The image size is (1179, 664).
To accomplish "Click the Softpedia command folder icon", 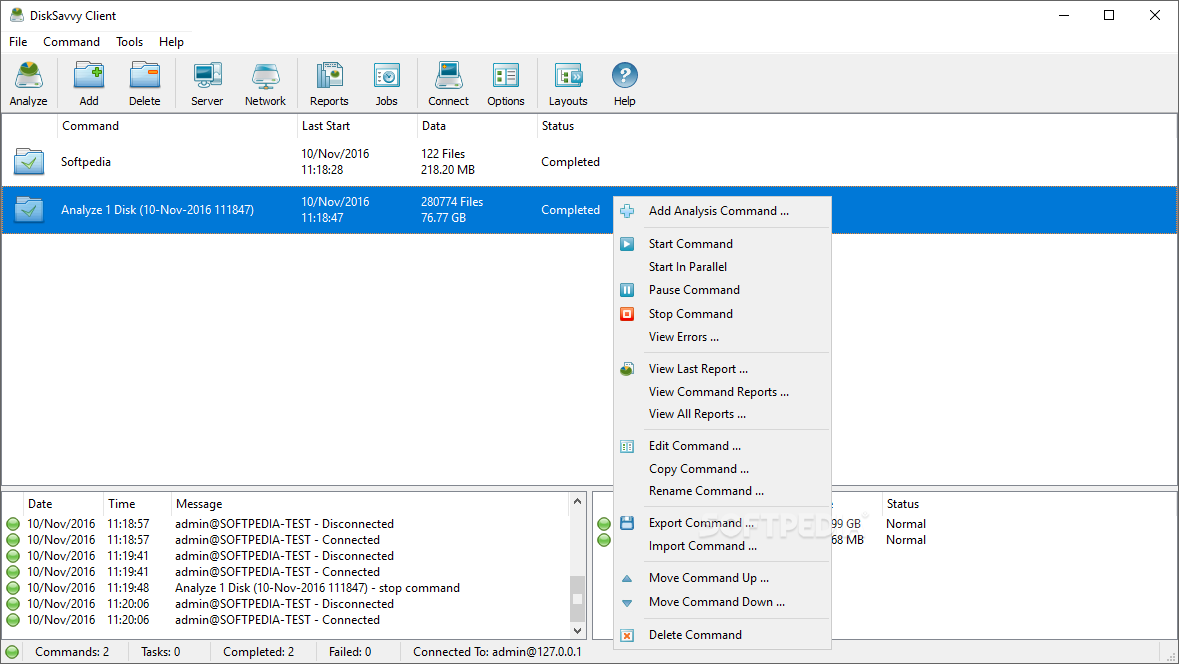I will point(29,161).
